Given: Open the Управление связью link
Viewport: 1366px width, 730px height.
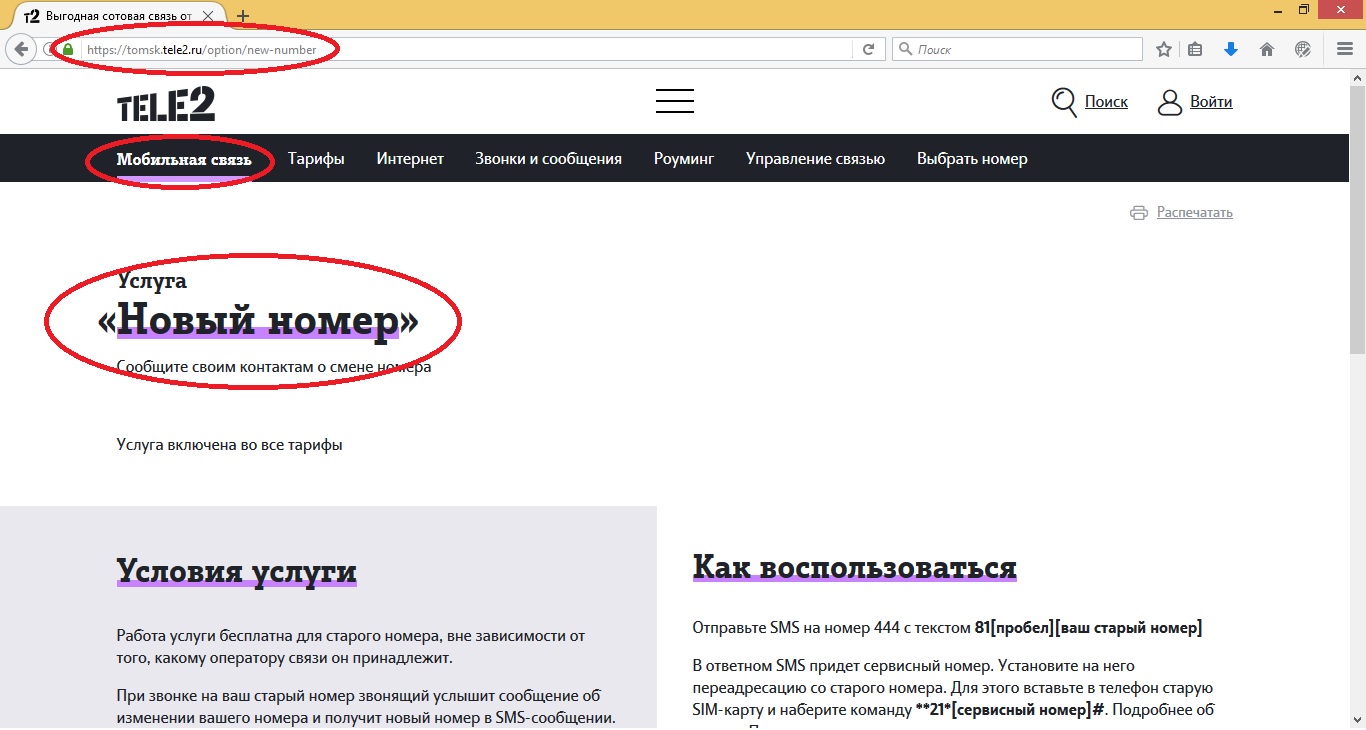Looking at the screenshot, I should (815, 158).
